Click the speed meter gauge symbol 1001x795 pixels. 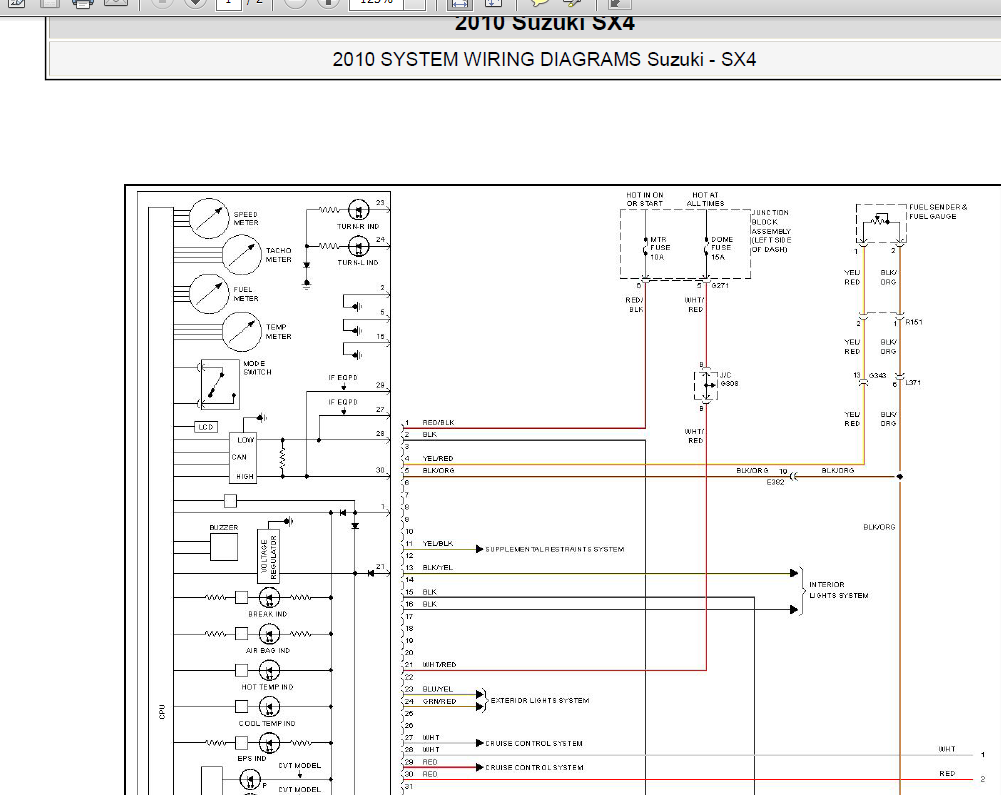(209, 218)
